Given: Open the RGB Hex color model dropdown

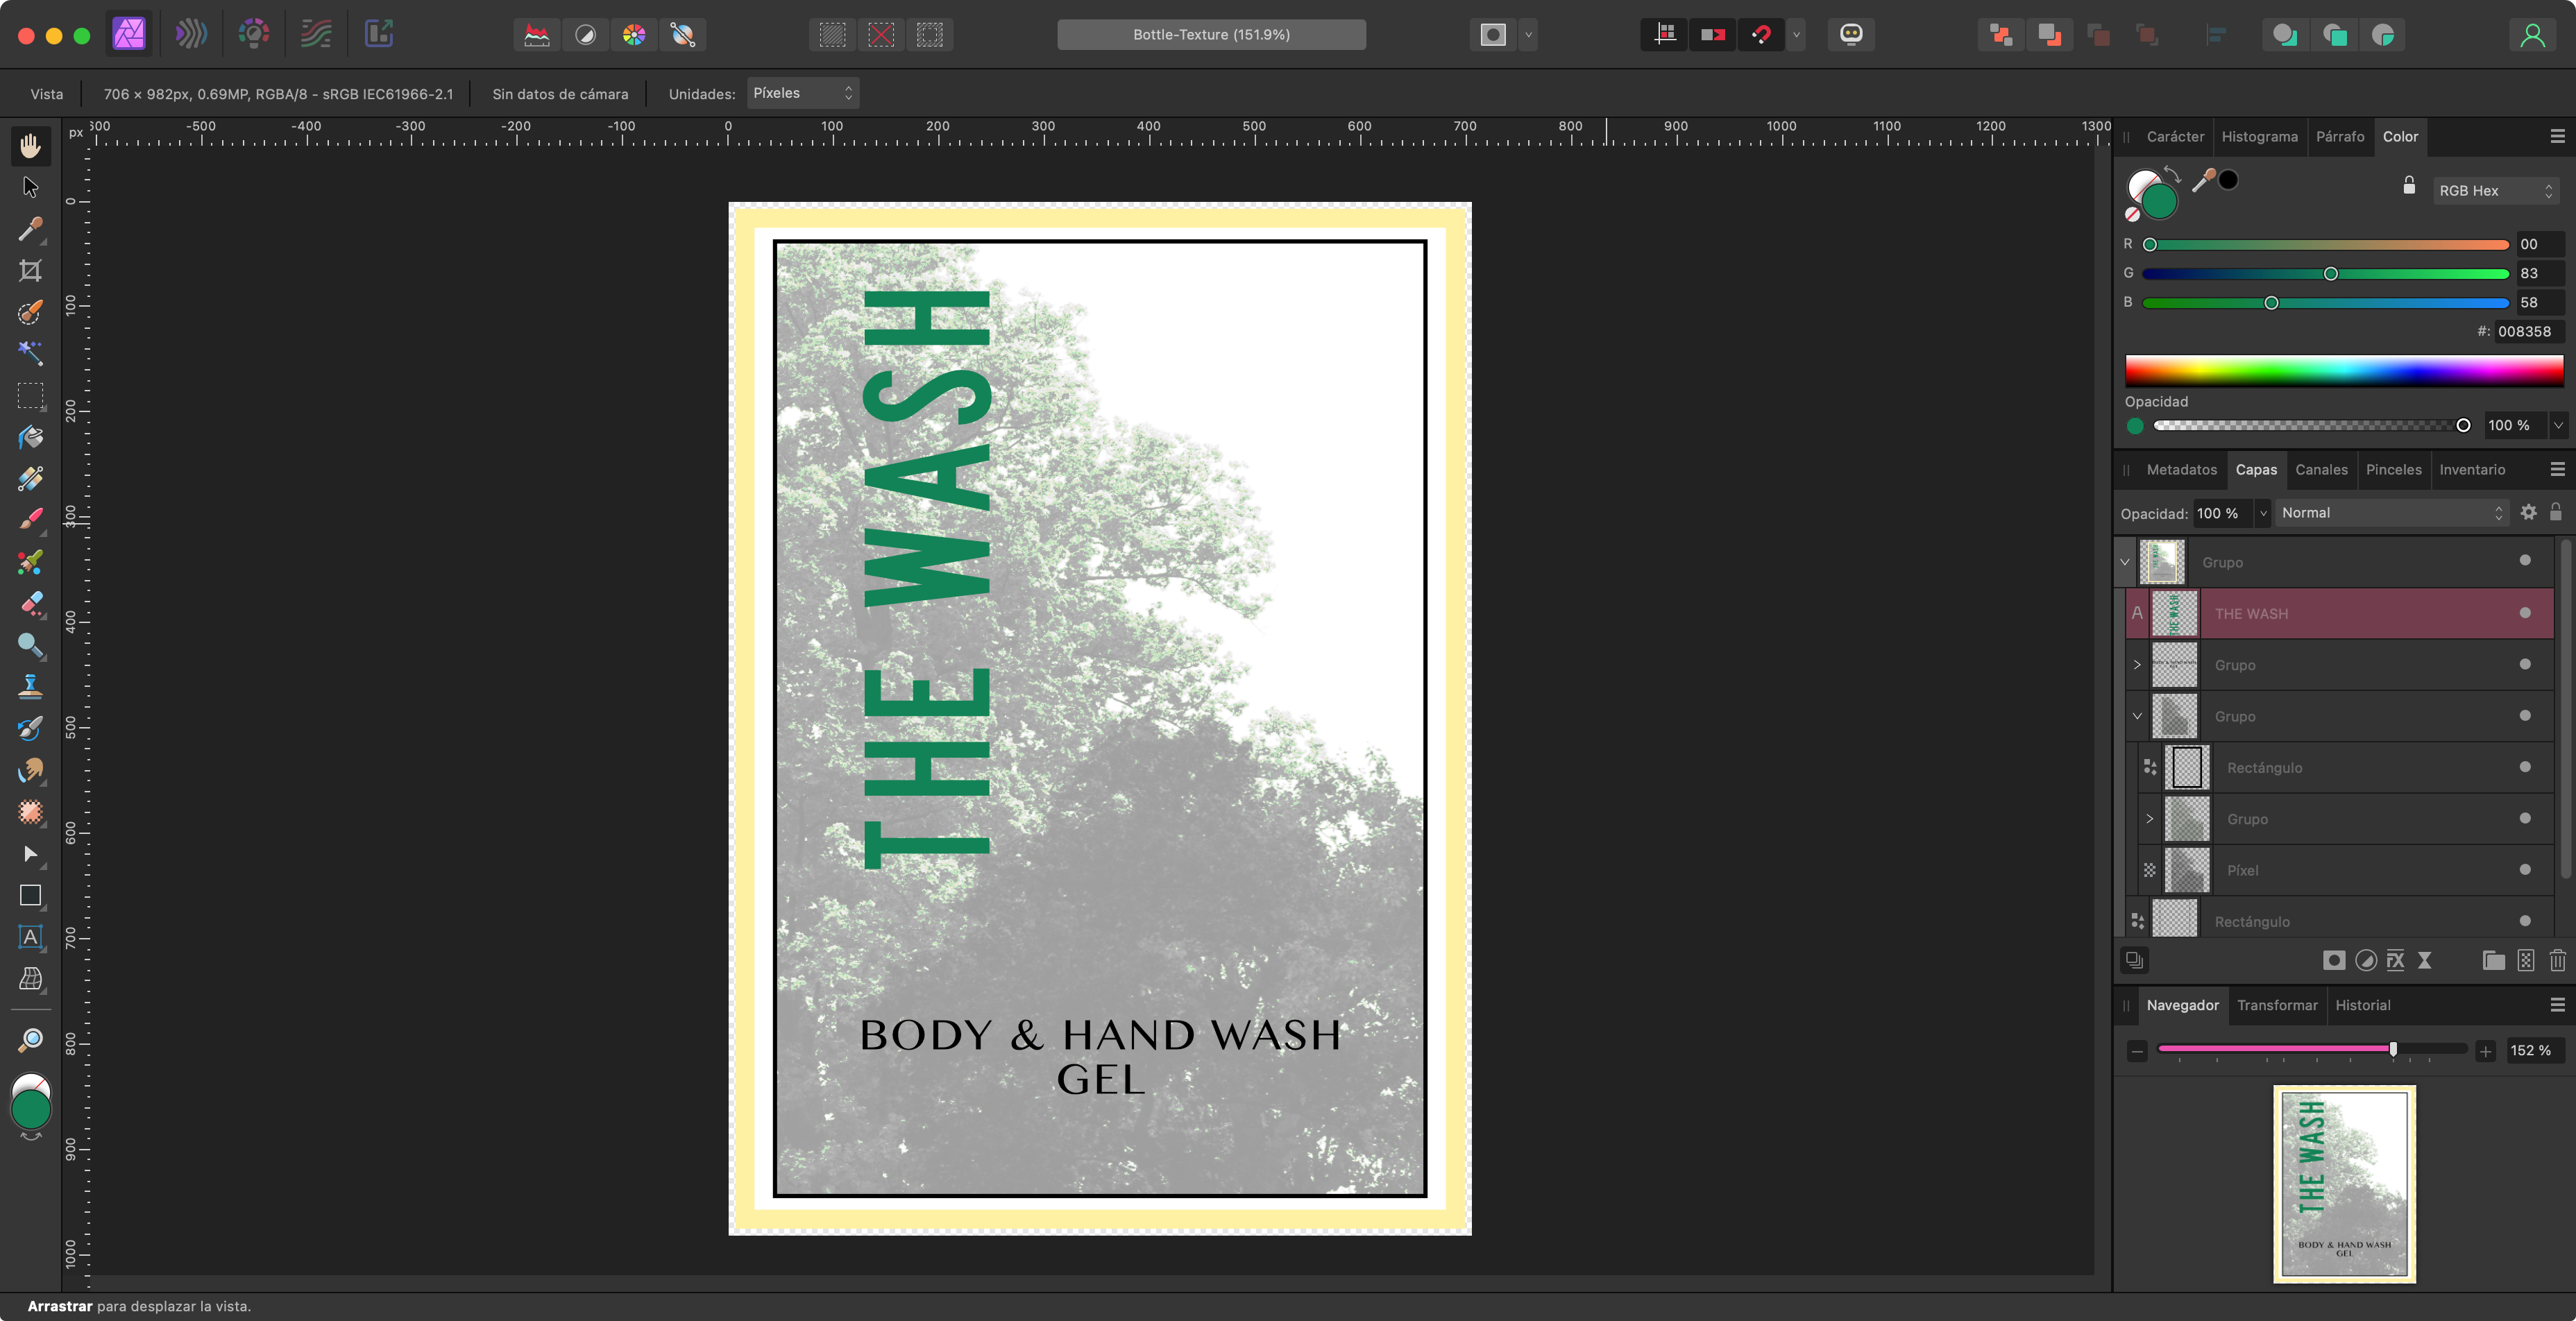Looking at the screenshot, I should (x=2495, y=190).
